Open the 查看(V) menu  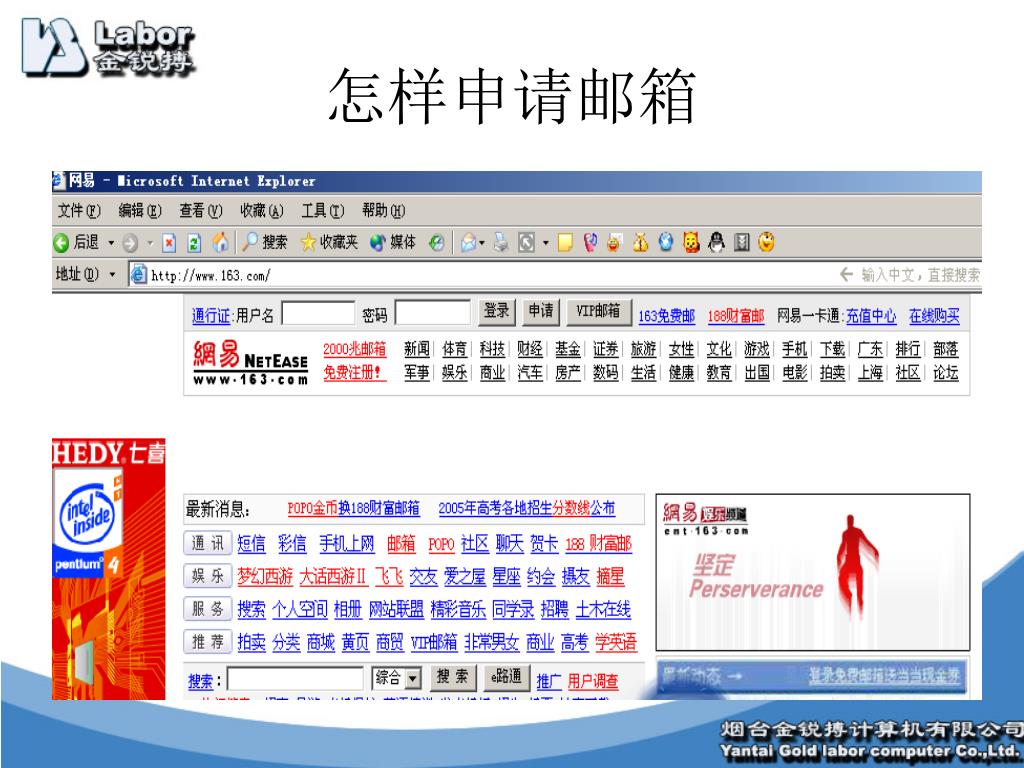200,210
